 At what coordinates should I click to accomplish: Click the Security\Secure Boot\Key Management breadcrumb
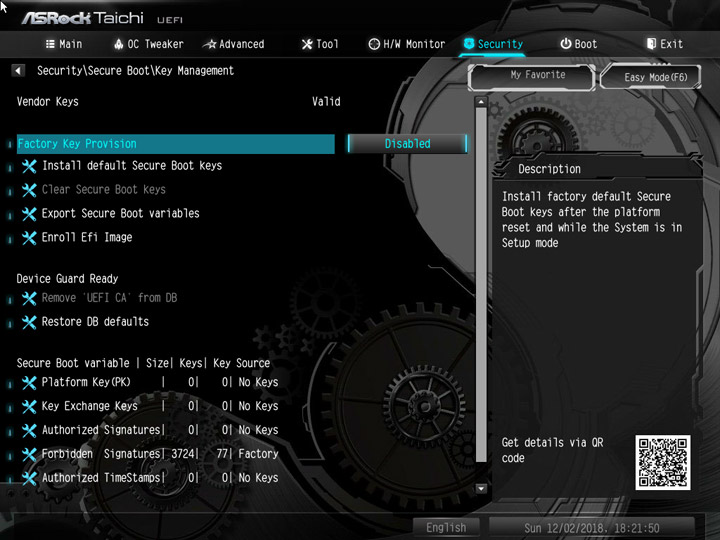point(135,71)
